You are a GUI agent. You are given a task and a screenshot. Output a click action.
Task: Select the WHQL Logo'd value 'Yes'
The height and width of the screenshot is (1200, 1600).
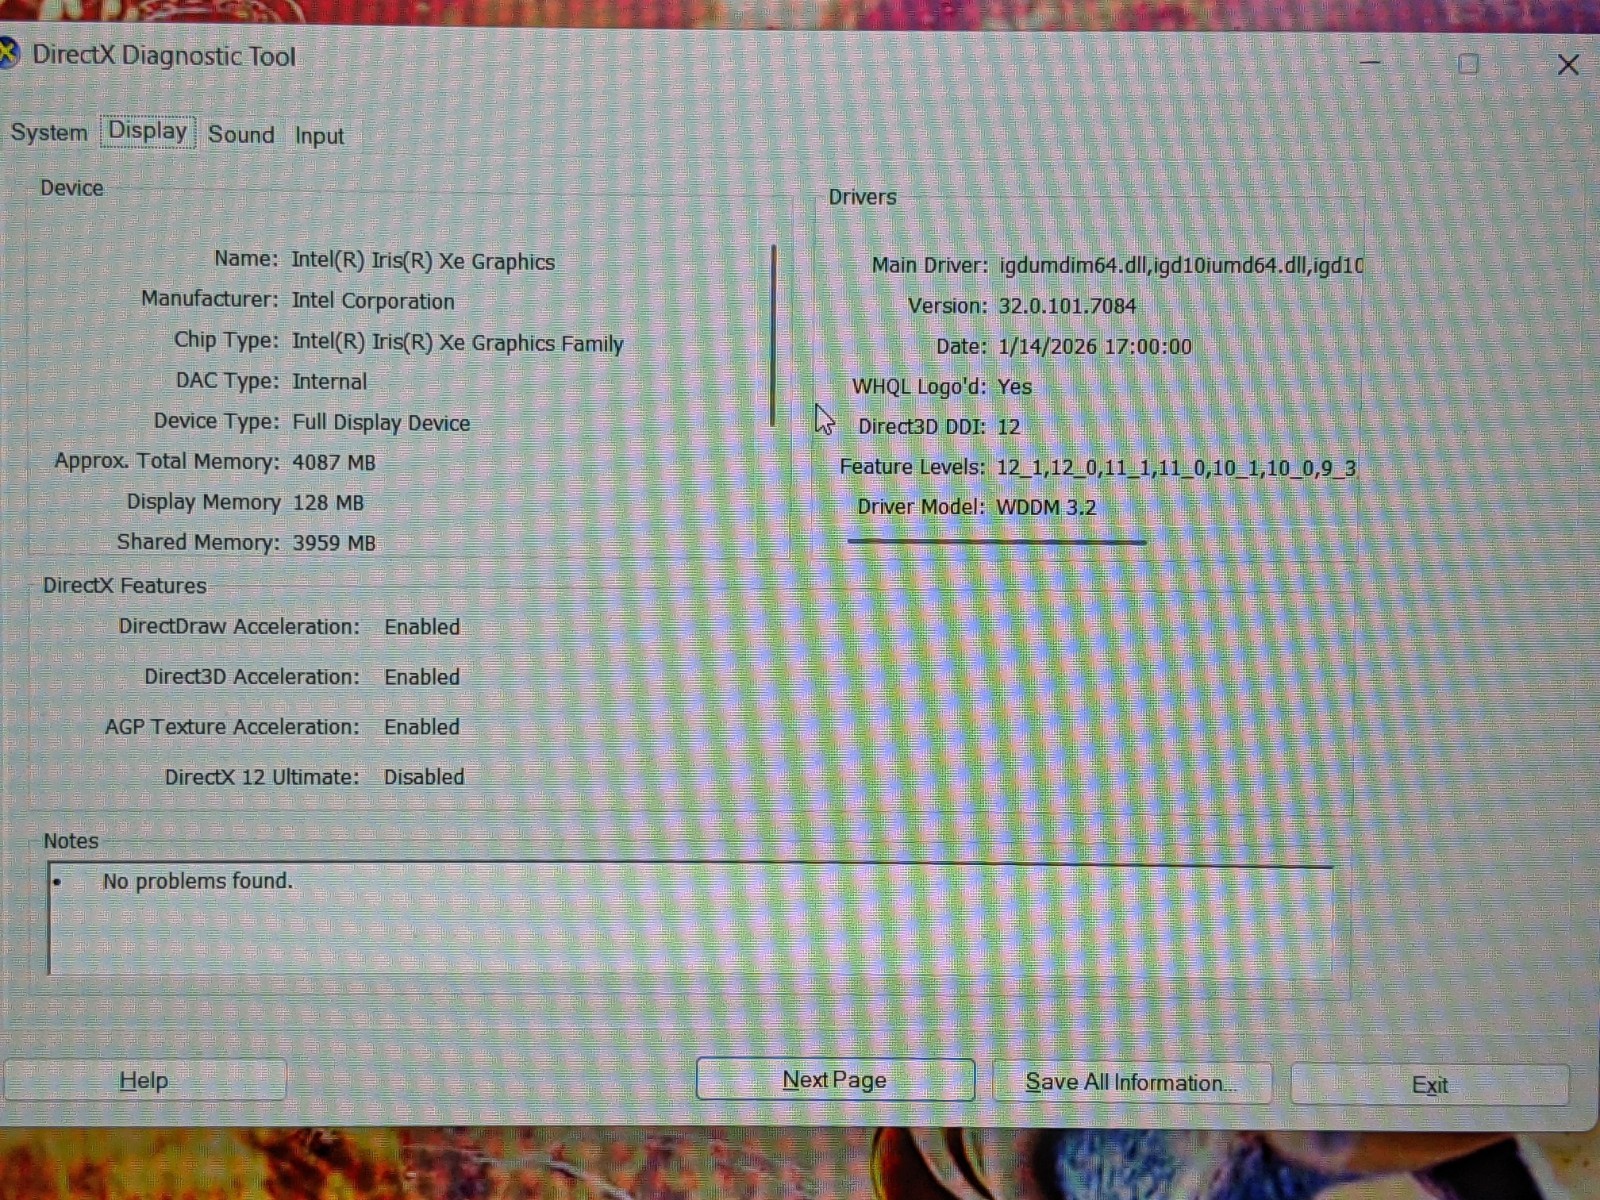tap(1014, 387)
